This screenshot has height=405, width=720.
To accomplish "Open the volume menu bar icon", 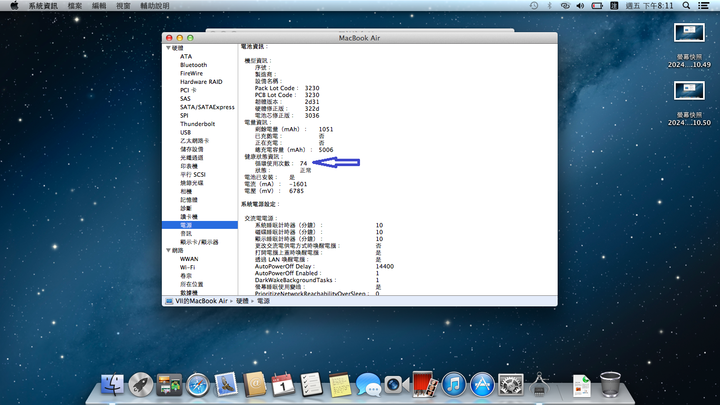I will coord(580,6).
